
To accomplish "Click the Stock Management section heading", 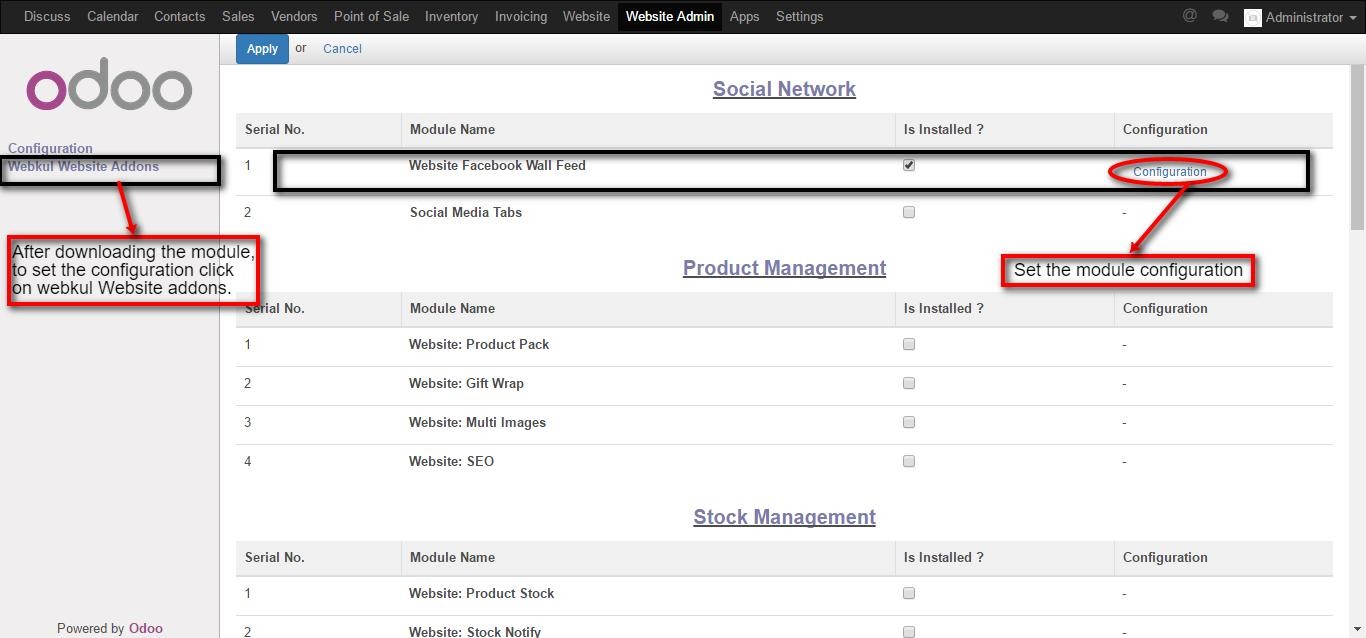I will click(784, 517).
